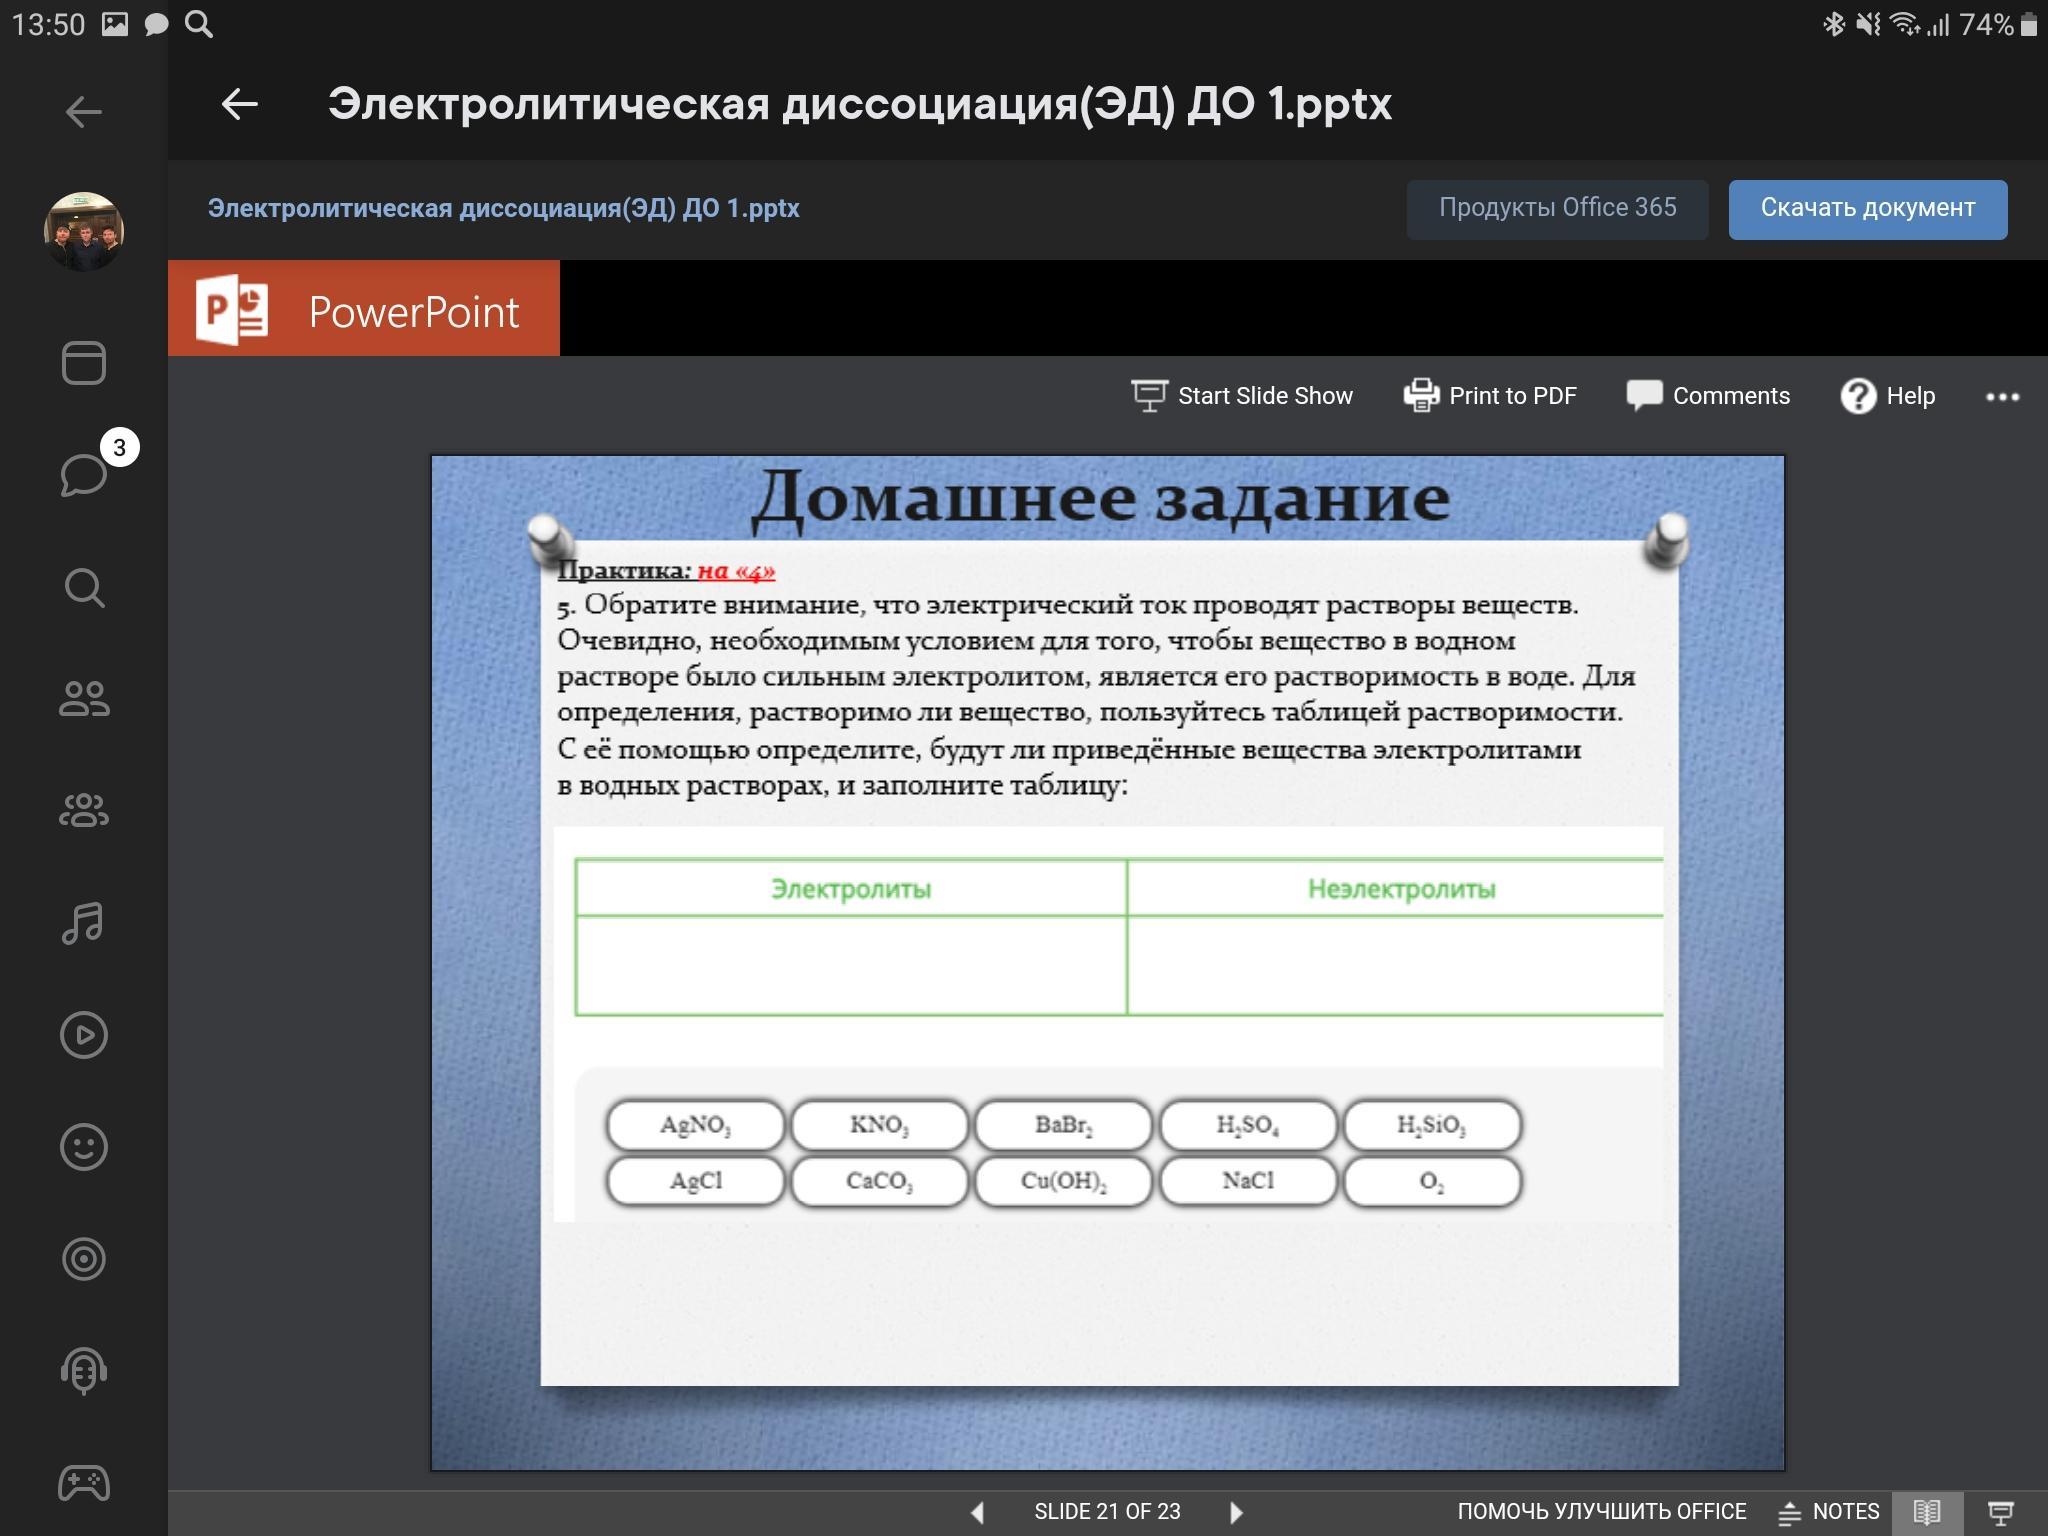The image size is (2048, 1536).
Task: Open the three-dots more options menu
Action: (x=2002, y=397)
